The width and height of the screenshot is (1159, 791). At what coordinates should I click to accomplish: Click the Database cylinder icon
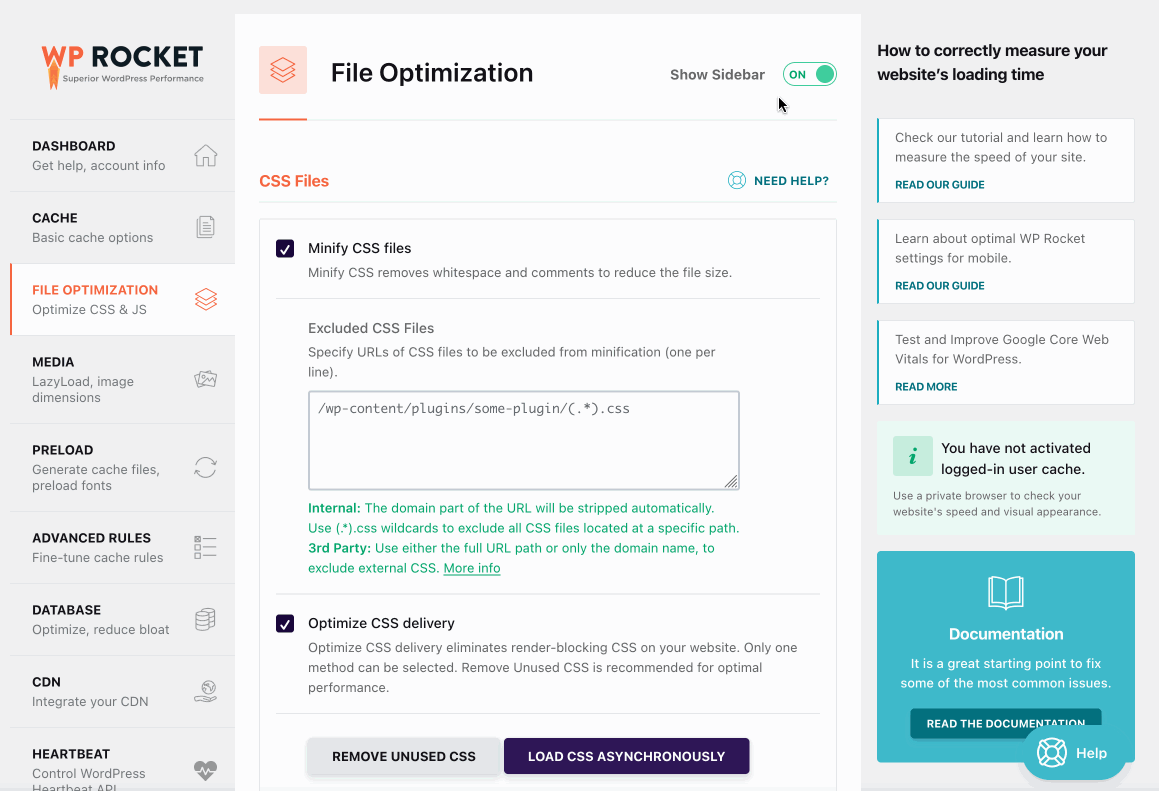[205, 619]
